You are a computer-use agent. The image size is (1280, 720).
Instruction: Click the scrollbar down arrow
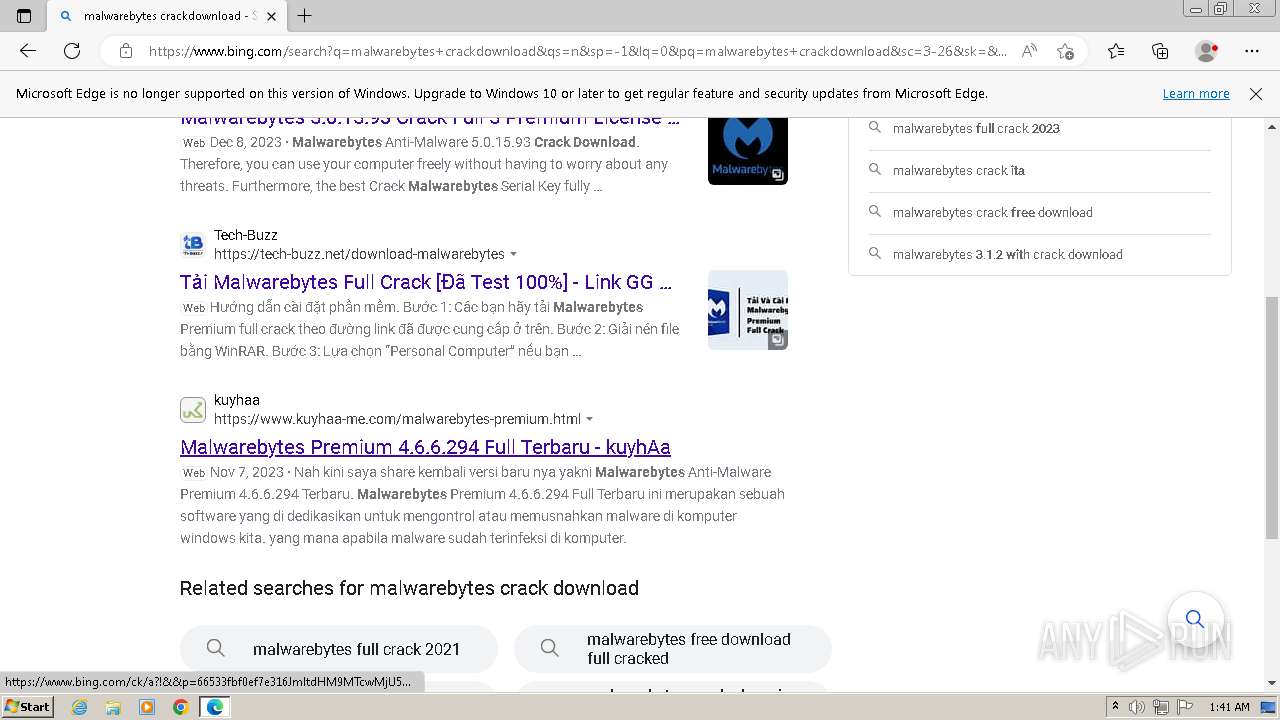point(1272,683)
